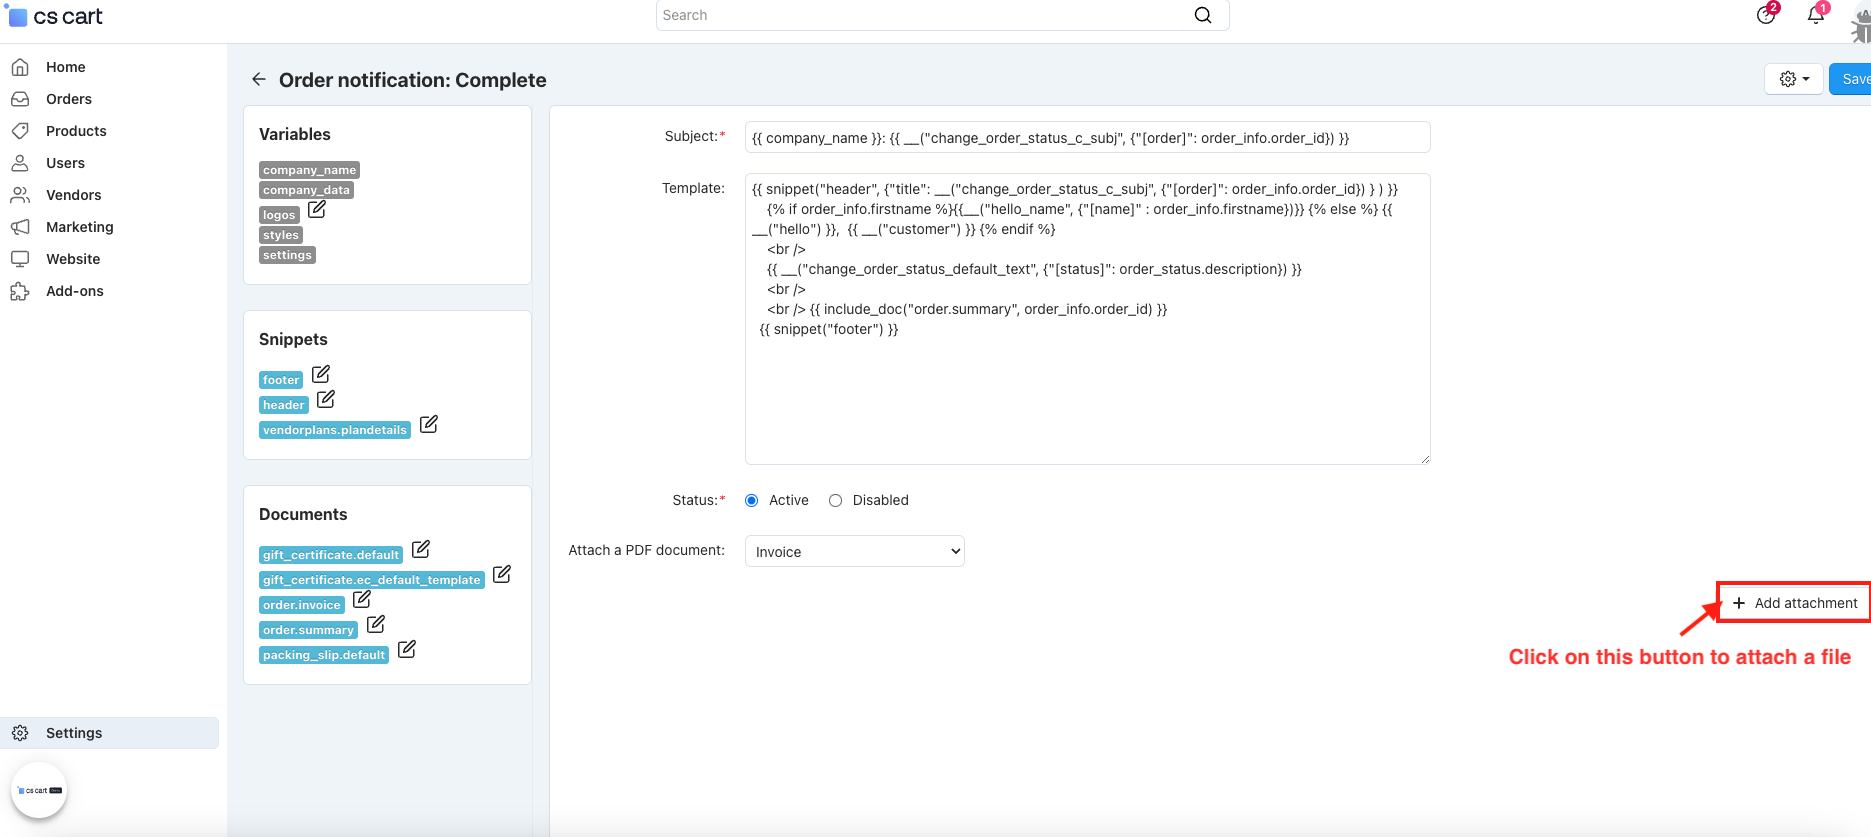Insert the logos variable tag
Image resolution: width=1871 pixels, height=837 pixels.
(x=279, y=215)
